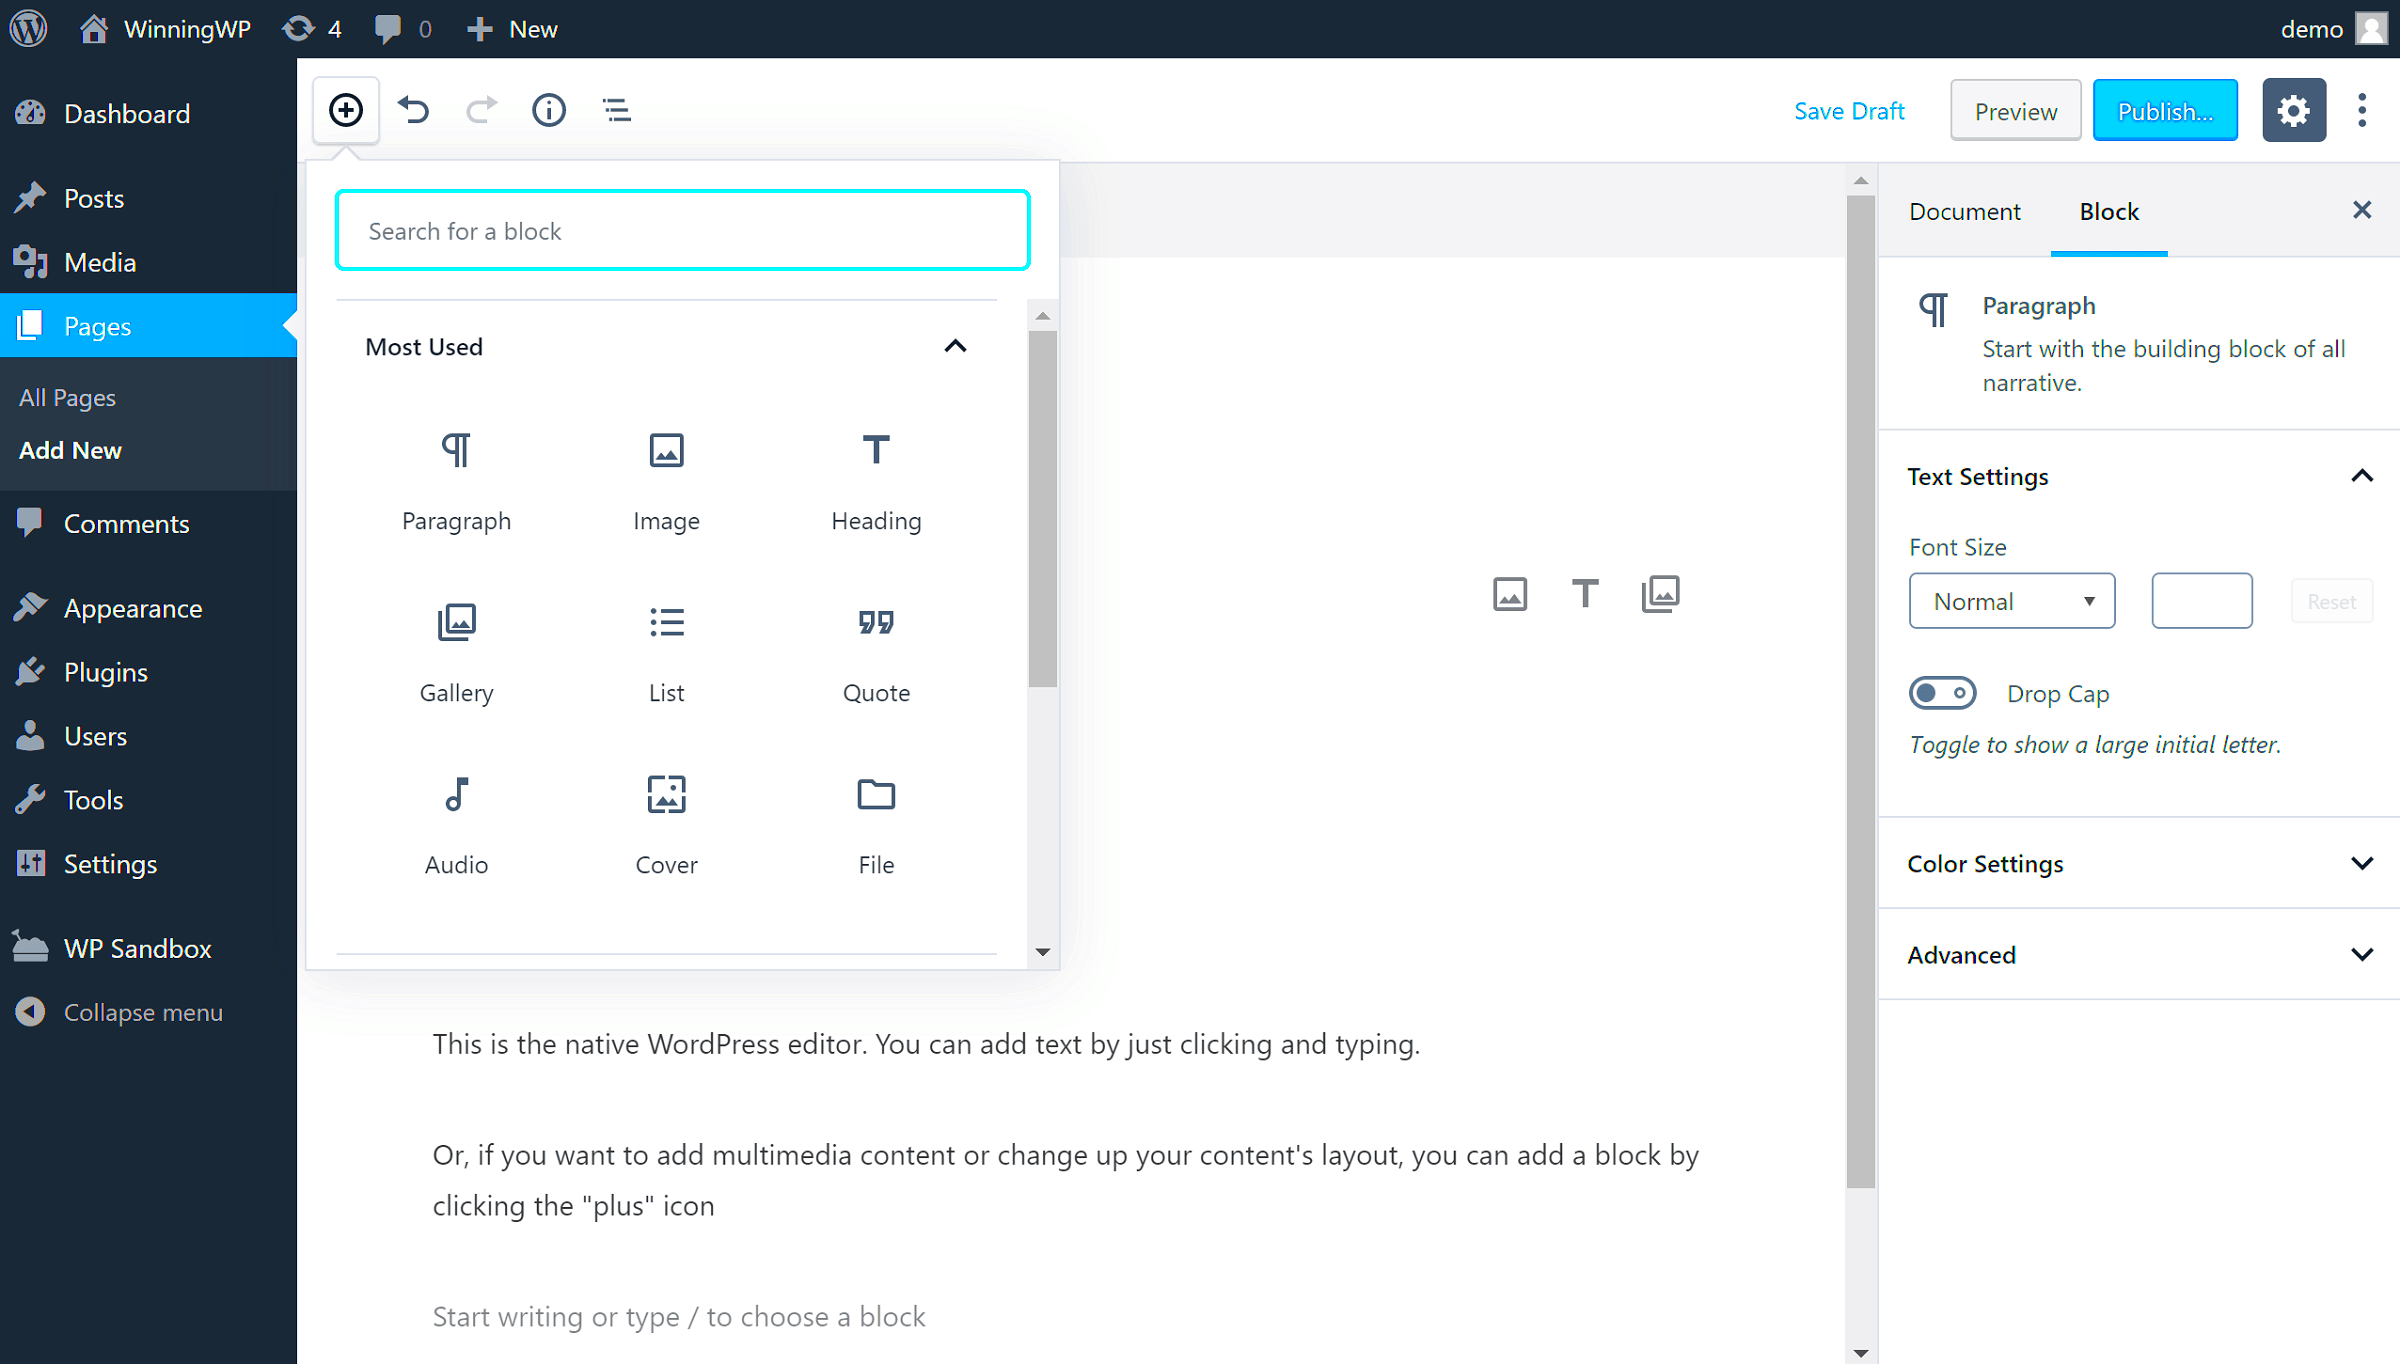Click the Cover block icon
Viewport: 2400px width, 1364px height.
tap(666, 793)
